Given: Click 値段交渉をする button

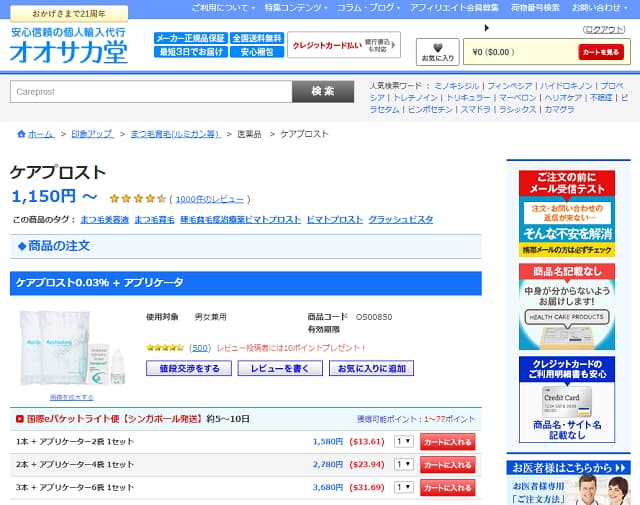Looking at the screenshot, I should (x=189, y=368).
